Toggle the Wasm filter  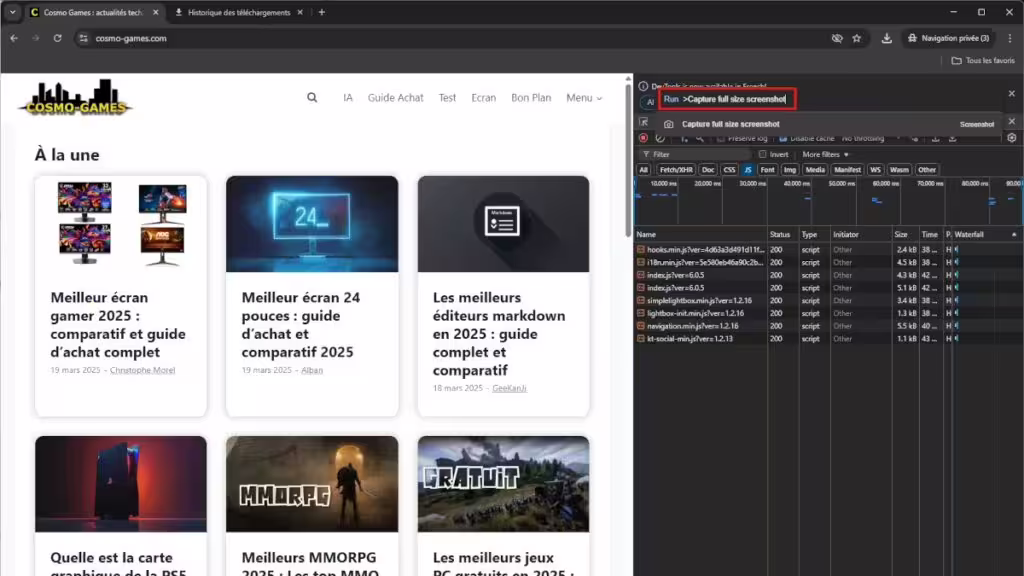click(899, 170)
